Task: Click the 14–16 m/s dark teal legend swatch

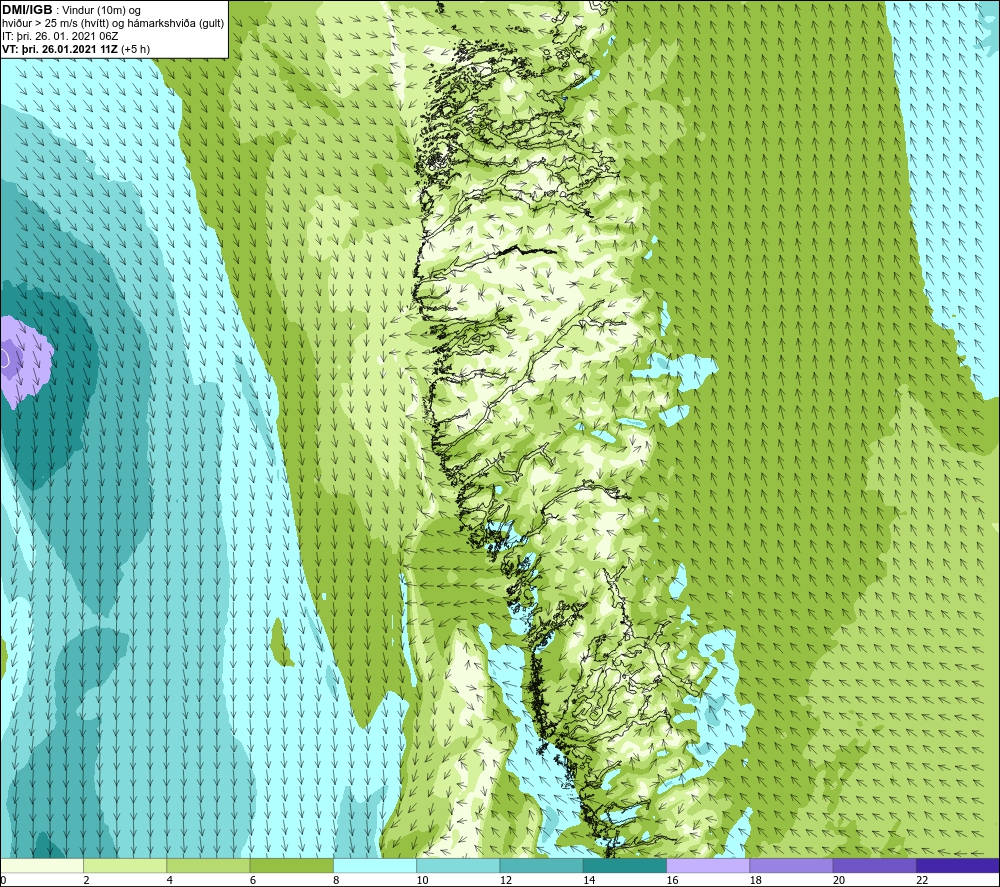Action: [625, 865]
